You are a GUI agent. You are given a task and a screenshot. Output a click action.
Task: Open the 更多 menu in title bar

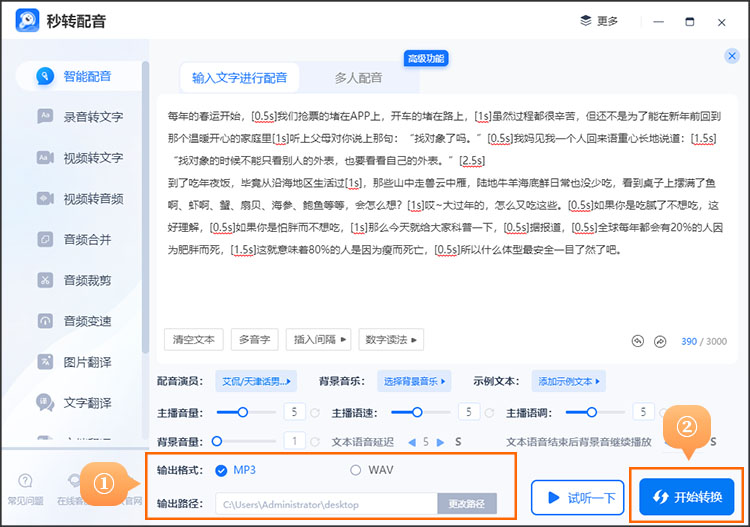click(x=600, y=21)
